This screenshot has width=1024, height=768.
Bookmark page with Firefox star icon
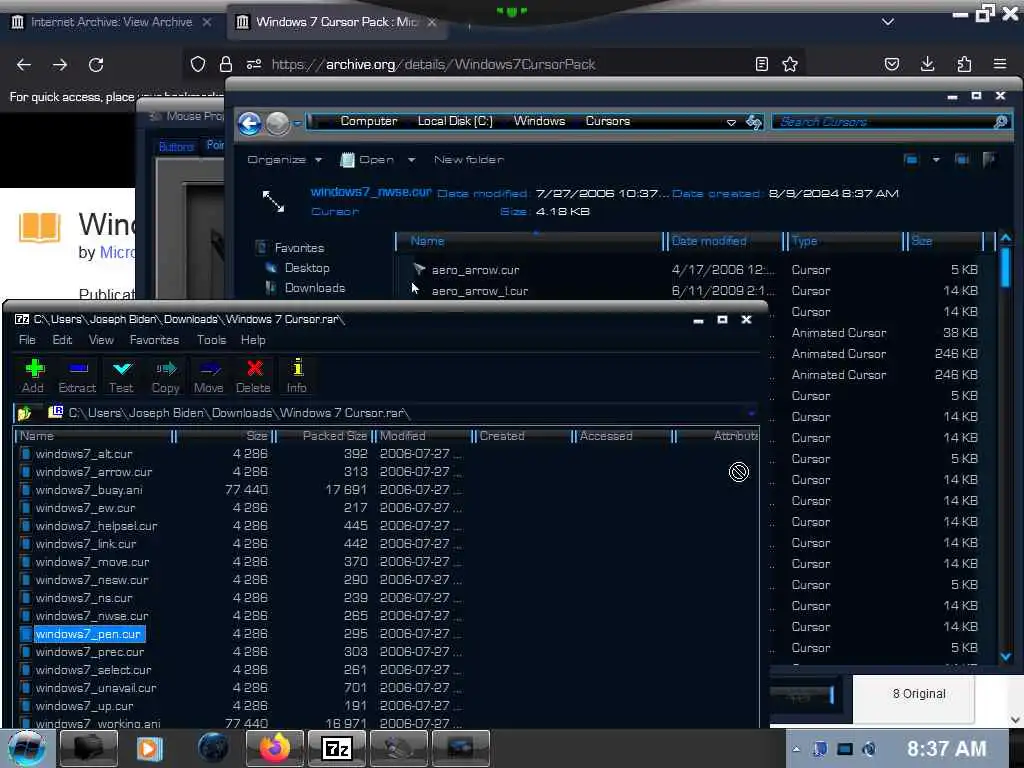tap(790, 64)
